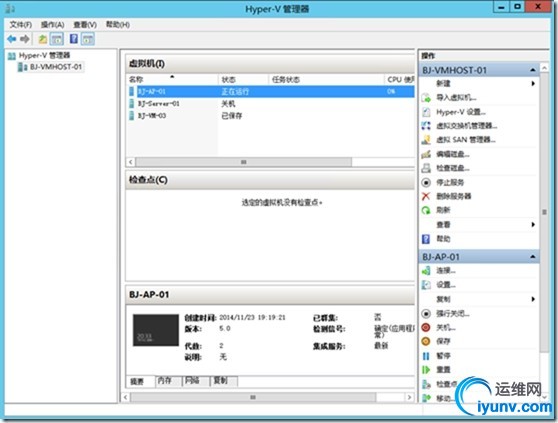Collapse the BJ-AP-01 actions section

point(533,257)
